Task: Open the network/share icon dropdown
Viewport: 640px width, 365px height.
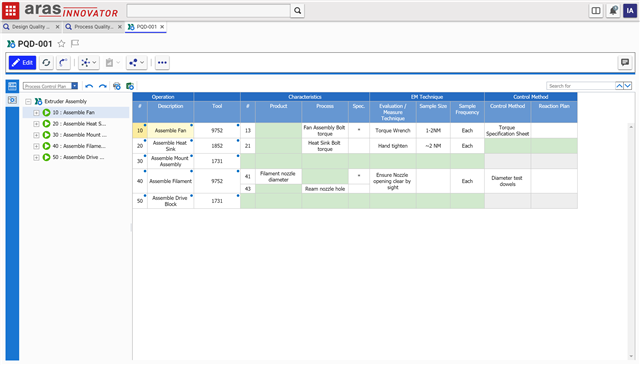Action: coord(89,62)
